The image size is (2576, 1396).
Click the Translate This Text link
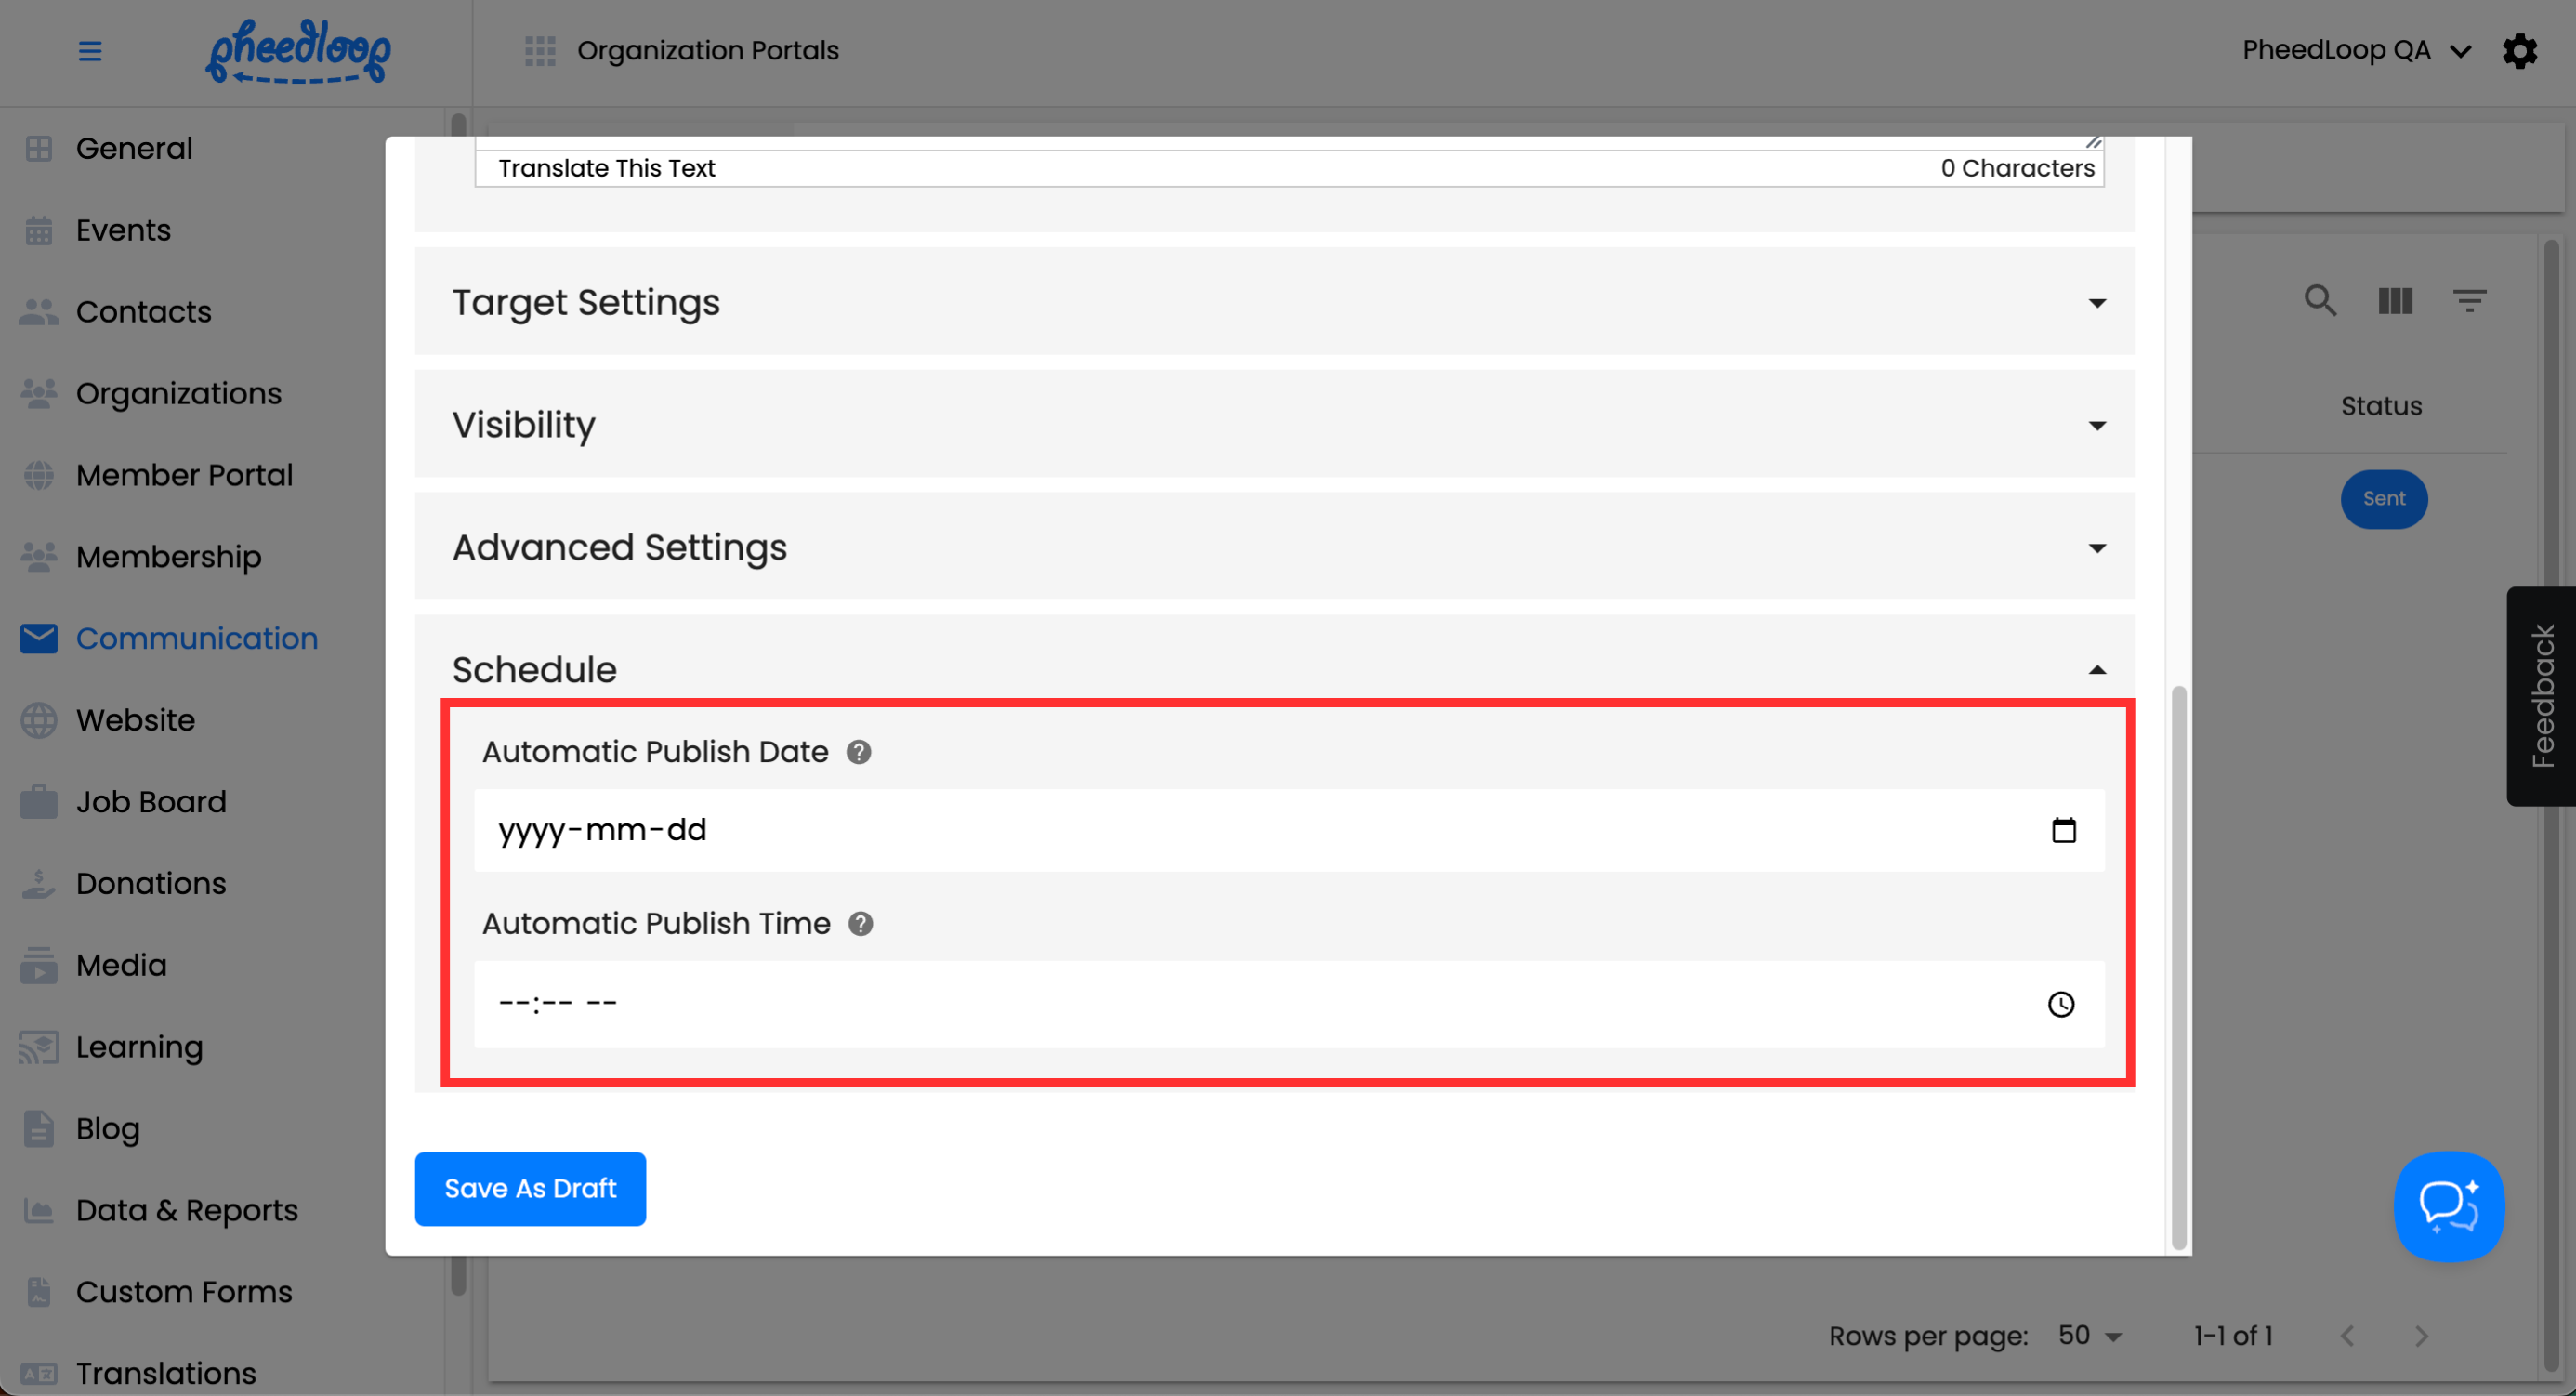tap(606, 168)
